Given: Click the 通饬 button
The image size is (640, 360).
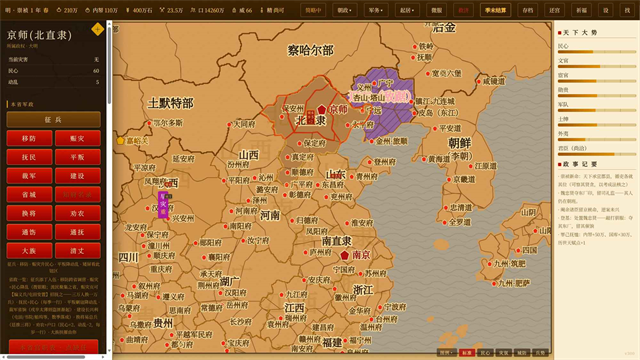Looking at the screenshot, I should pos(29,232).
